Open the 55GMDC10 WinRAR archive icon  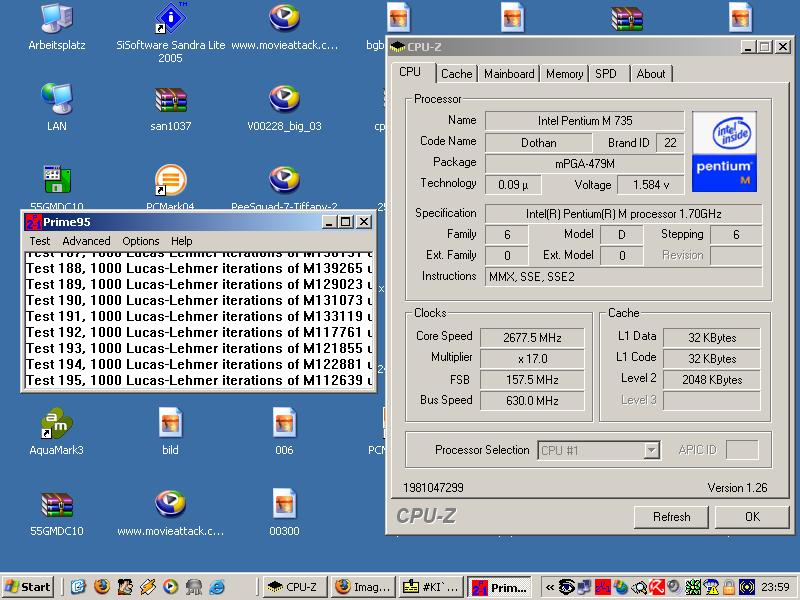(57, 513)
